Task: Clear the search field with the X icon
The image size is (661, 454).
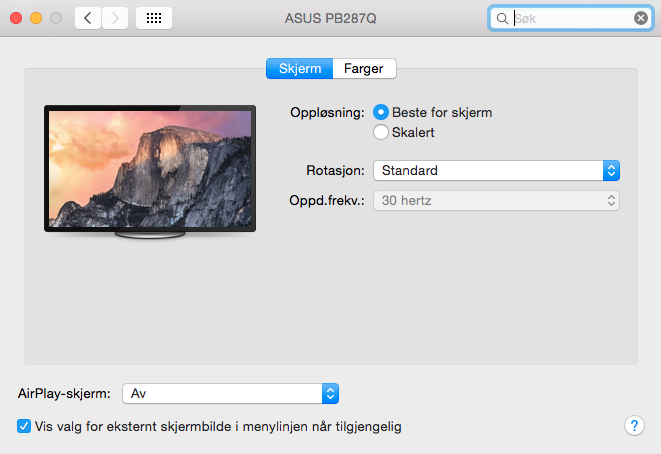Action: coord(641,18)
